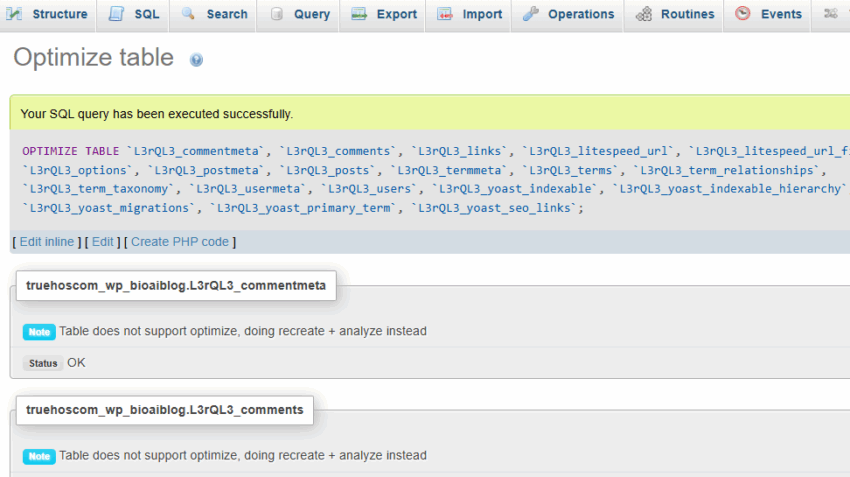The width and height of the screenshot is (850, 477).
Task: Click `L3rQL3_yoast_seo_links` in the SQL query
Action: 494,208
